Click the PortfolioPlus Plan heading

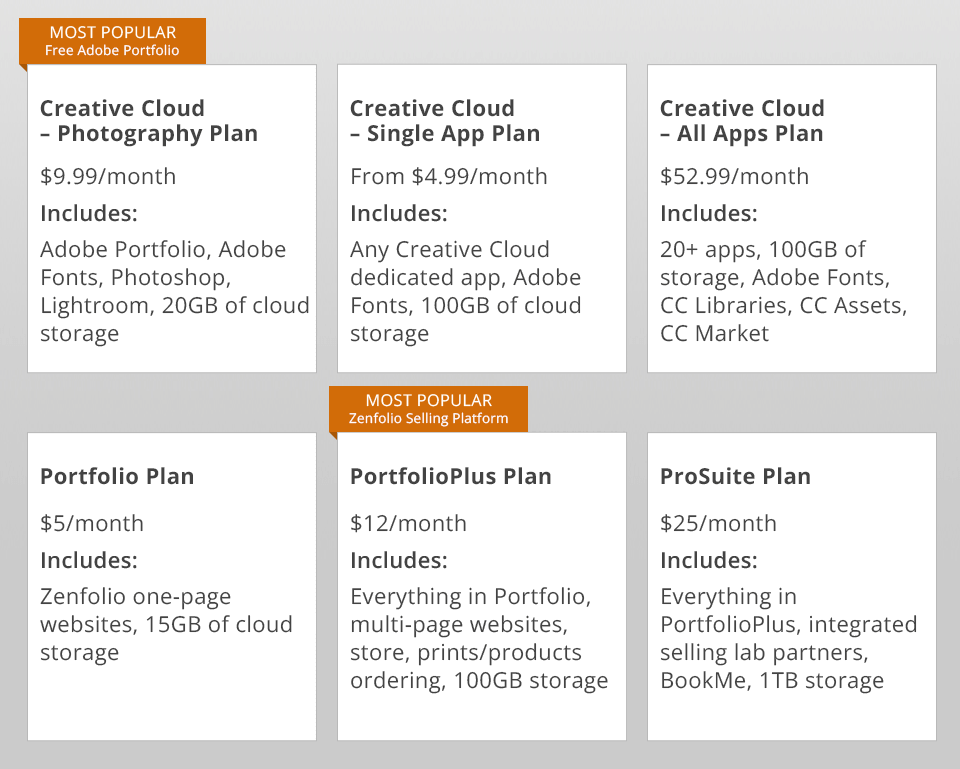pos(451,476)
